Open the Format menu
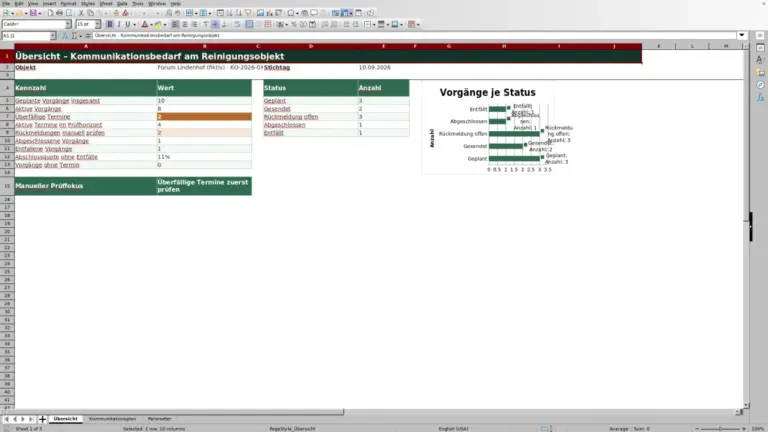Image resolution: width=768 pixels, height=432 pixels. coord(68,3)
